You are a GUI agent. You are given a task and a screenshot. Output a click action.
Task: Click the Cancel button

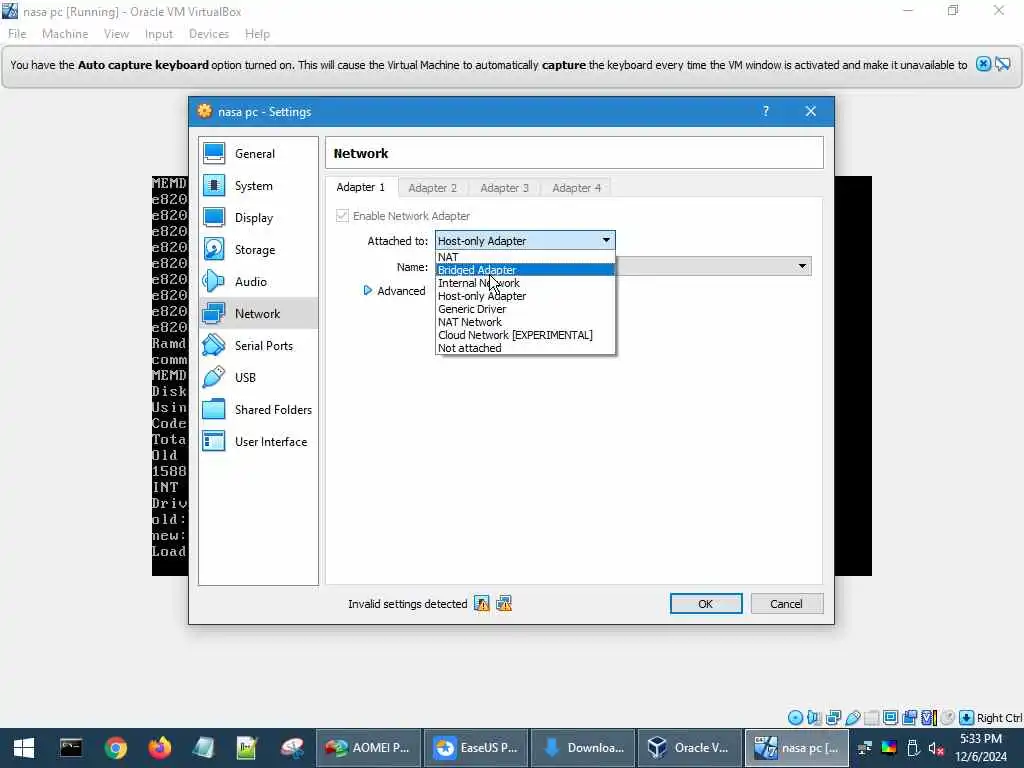pyautogui.click(x=786, y=604)
